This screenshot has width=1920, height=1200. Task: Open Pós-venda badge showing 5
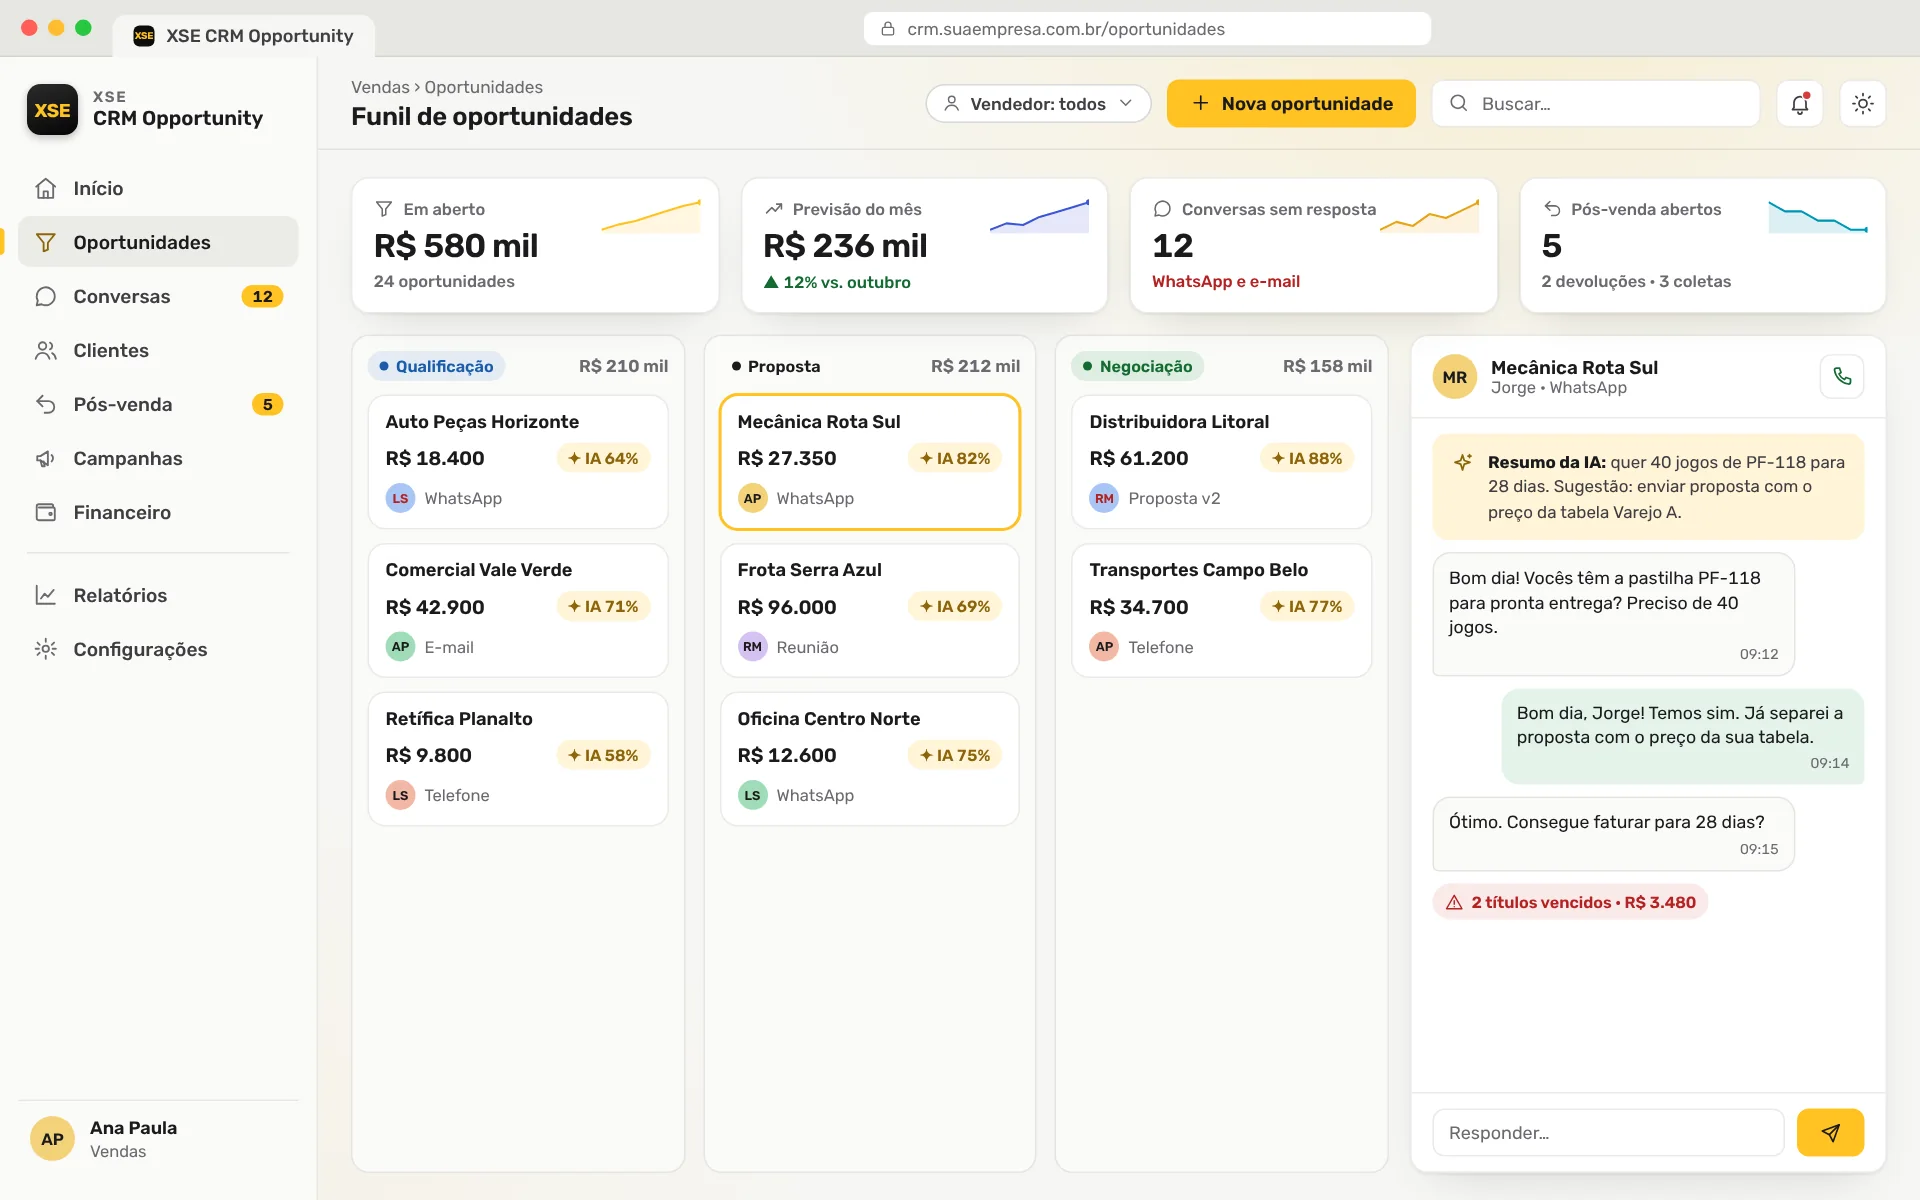[267, 404]
